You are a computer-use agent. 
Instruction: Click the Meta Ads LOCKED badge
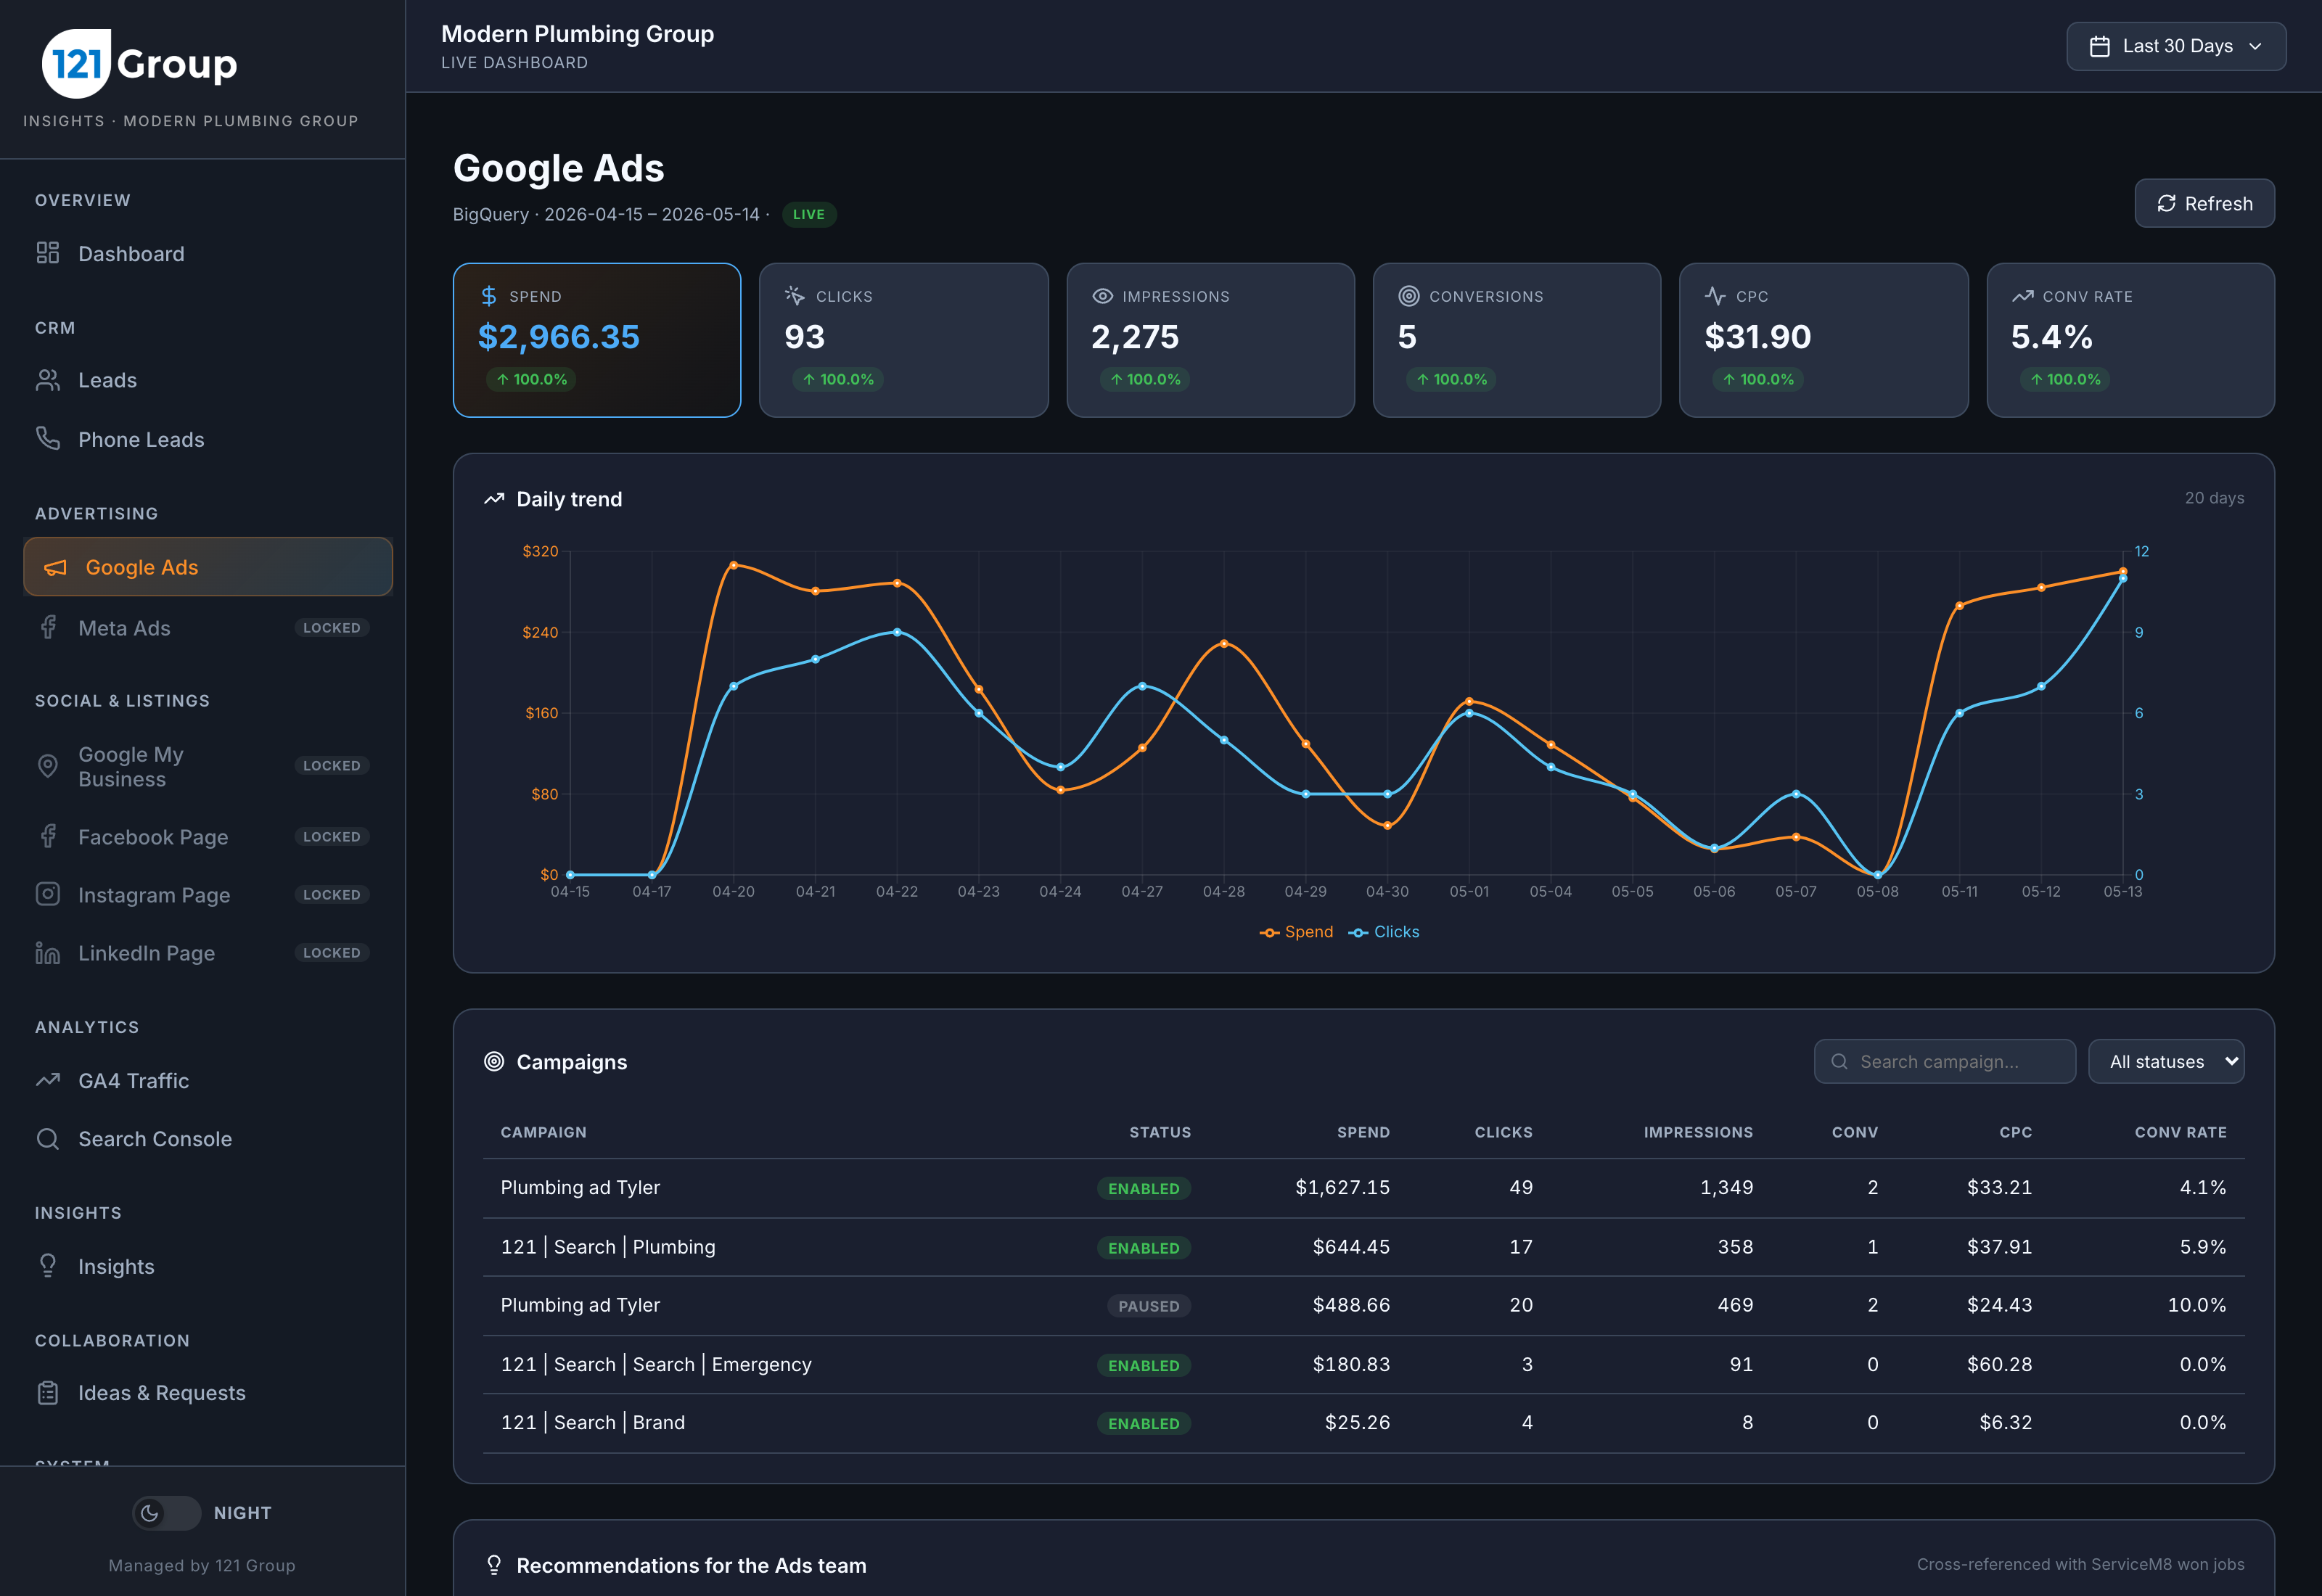click(x=332, y=628)
